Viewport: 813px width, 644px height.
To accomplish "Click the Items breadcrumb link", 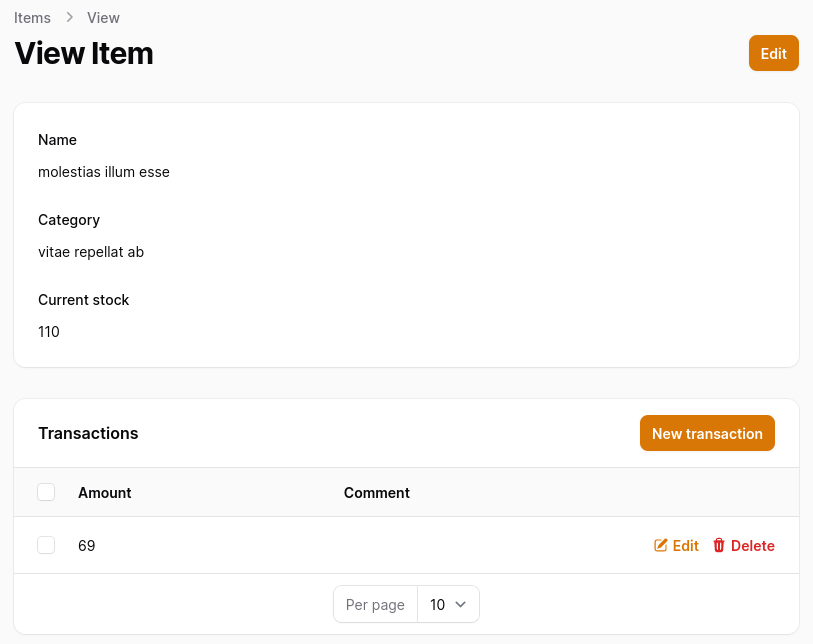I will 32,18.
